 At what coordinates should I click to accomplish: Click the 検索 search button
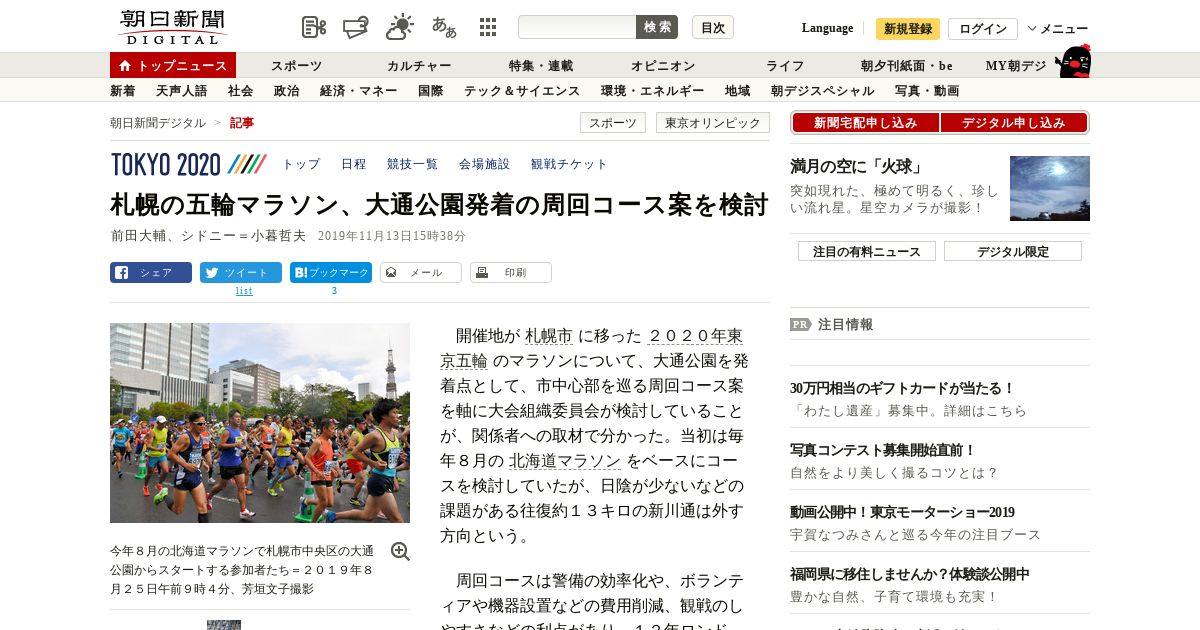point(657,27)
